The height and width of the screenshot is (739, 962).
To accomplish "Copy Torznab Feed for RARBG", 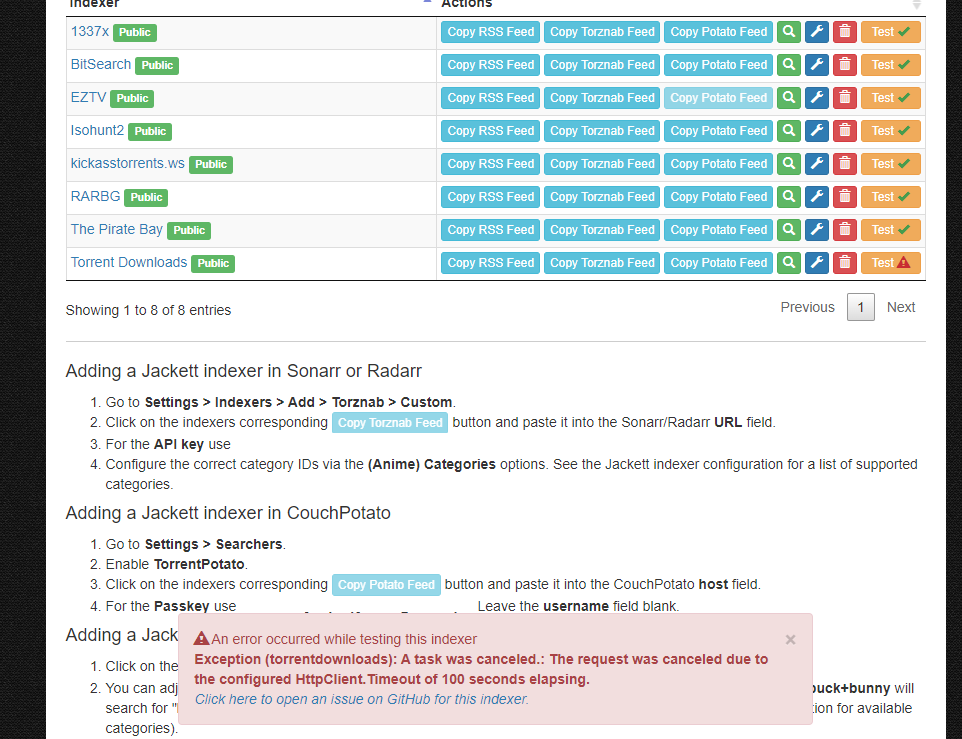I will point(602,197).
